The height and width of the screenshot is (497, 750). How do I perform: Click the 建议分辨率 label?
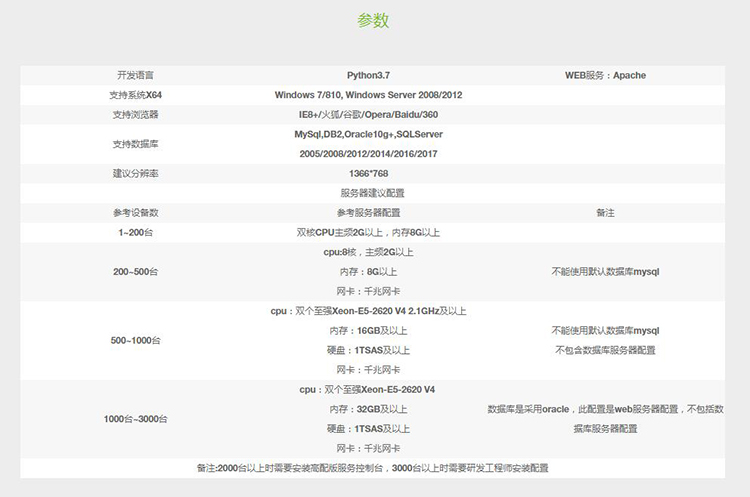tap(135, 173)
